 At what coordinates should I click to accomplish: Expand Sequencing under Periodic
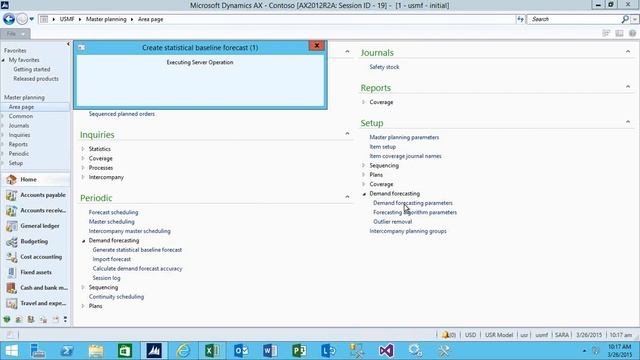(83, 287)
